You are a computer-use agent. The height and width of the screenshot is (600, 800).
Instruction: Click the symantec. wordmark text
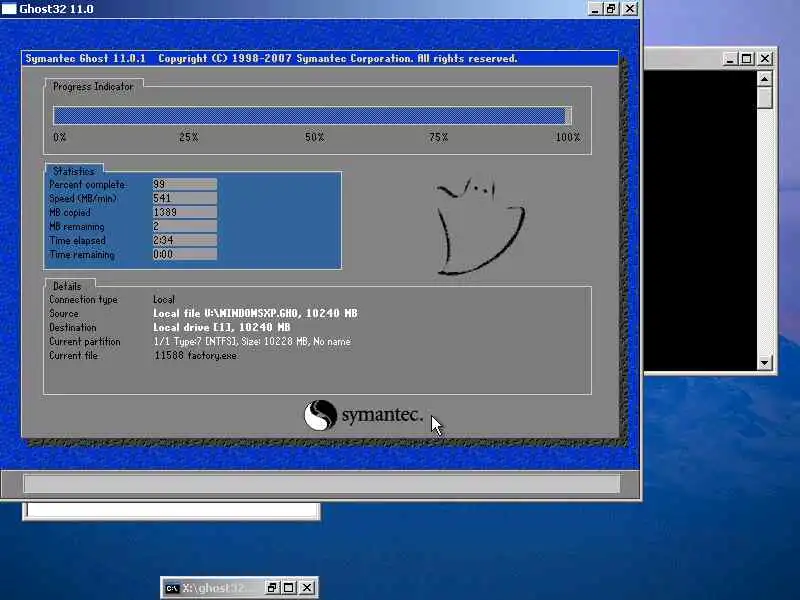coord(382,415)
